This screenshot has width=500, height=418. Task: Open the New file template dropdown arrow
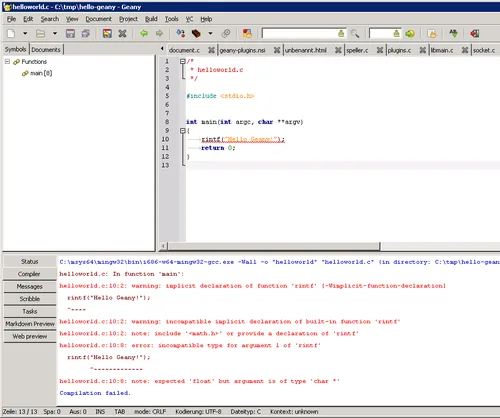pyautogui.click(x=25, y=33)
